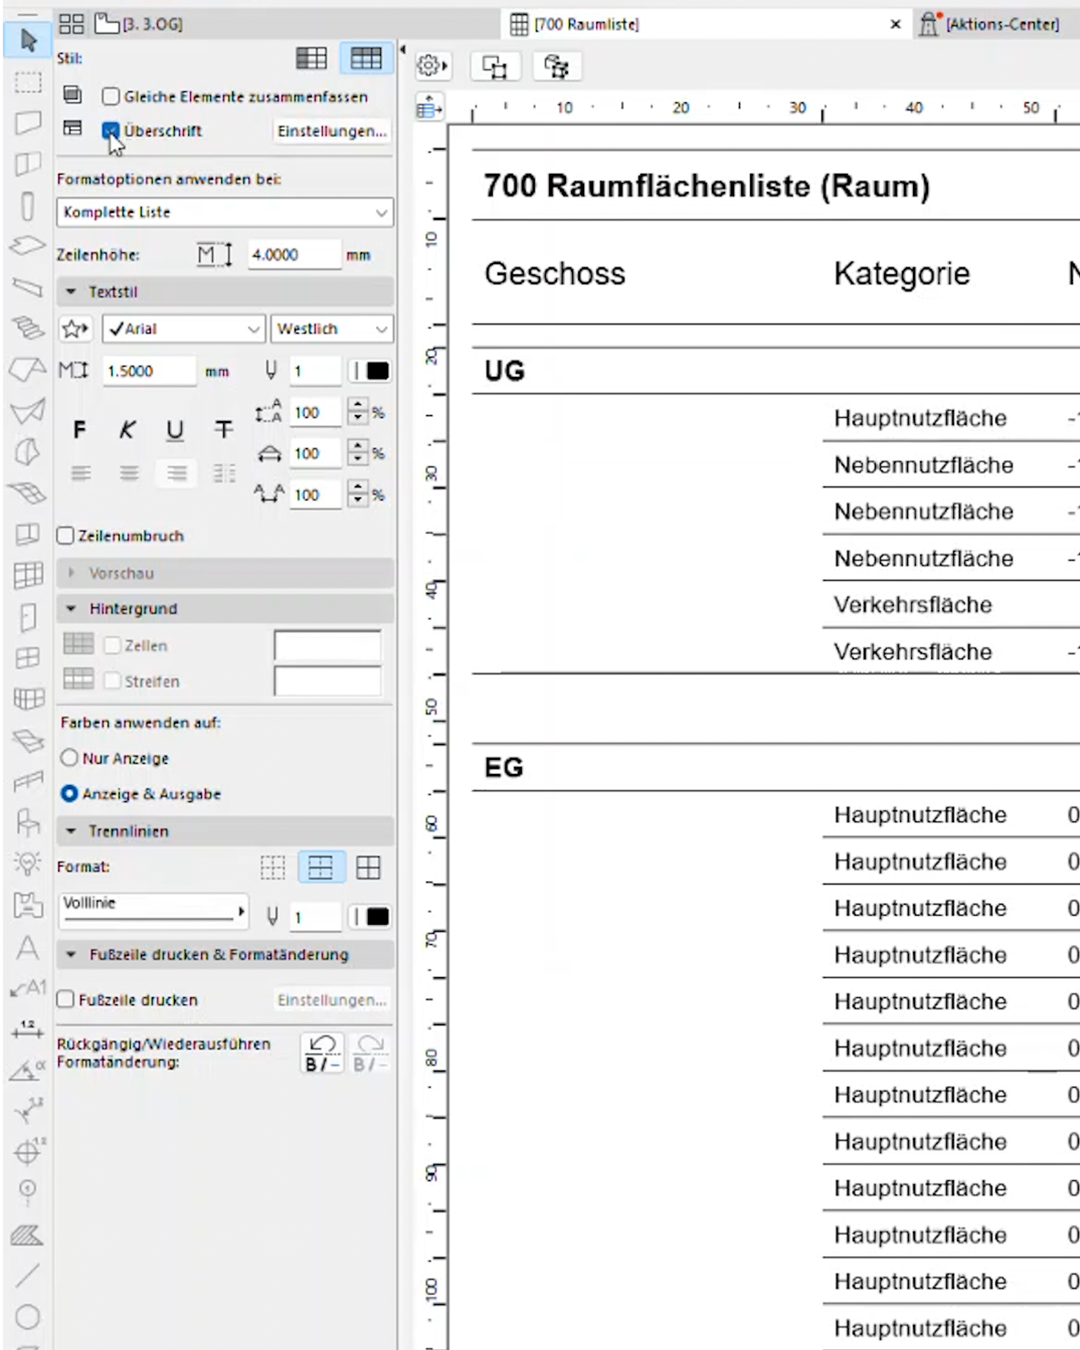The width and height of the screenshot is (1080, 1350).
Task: Select the linear Dimension tool
Action: click(x=28, y=1028)
